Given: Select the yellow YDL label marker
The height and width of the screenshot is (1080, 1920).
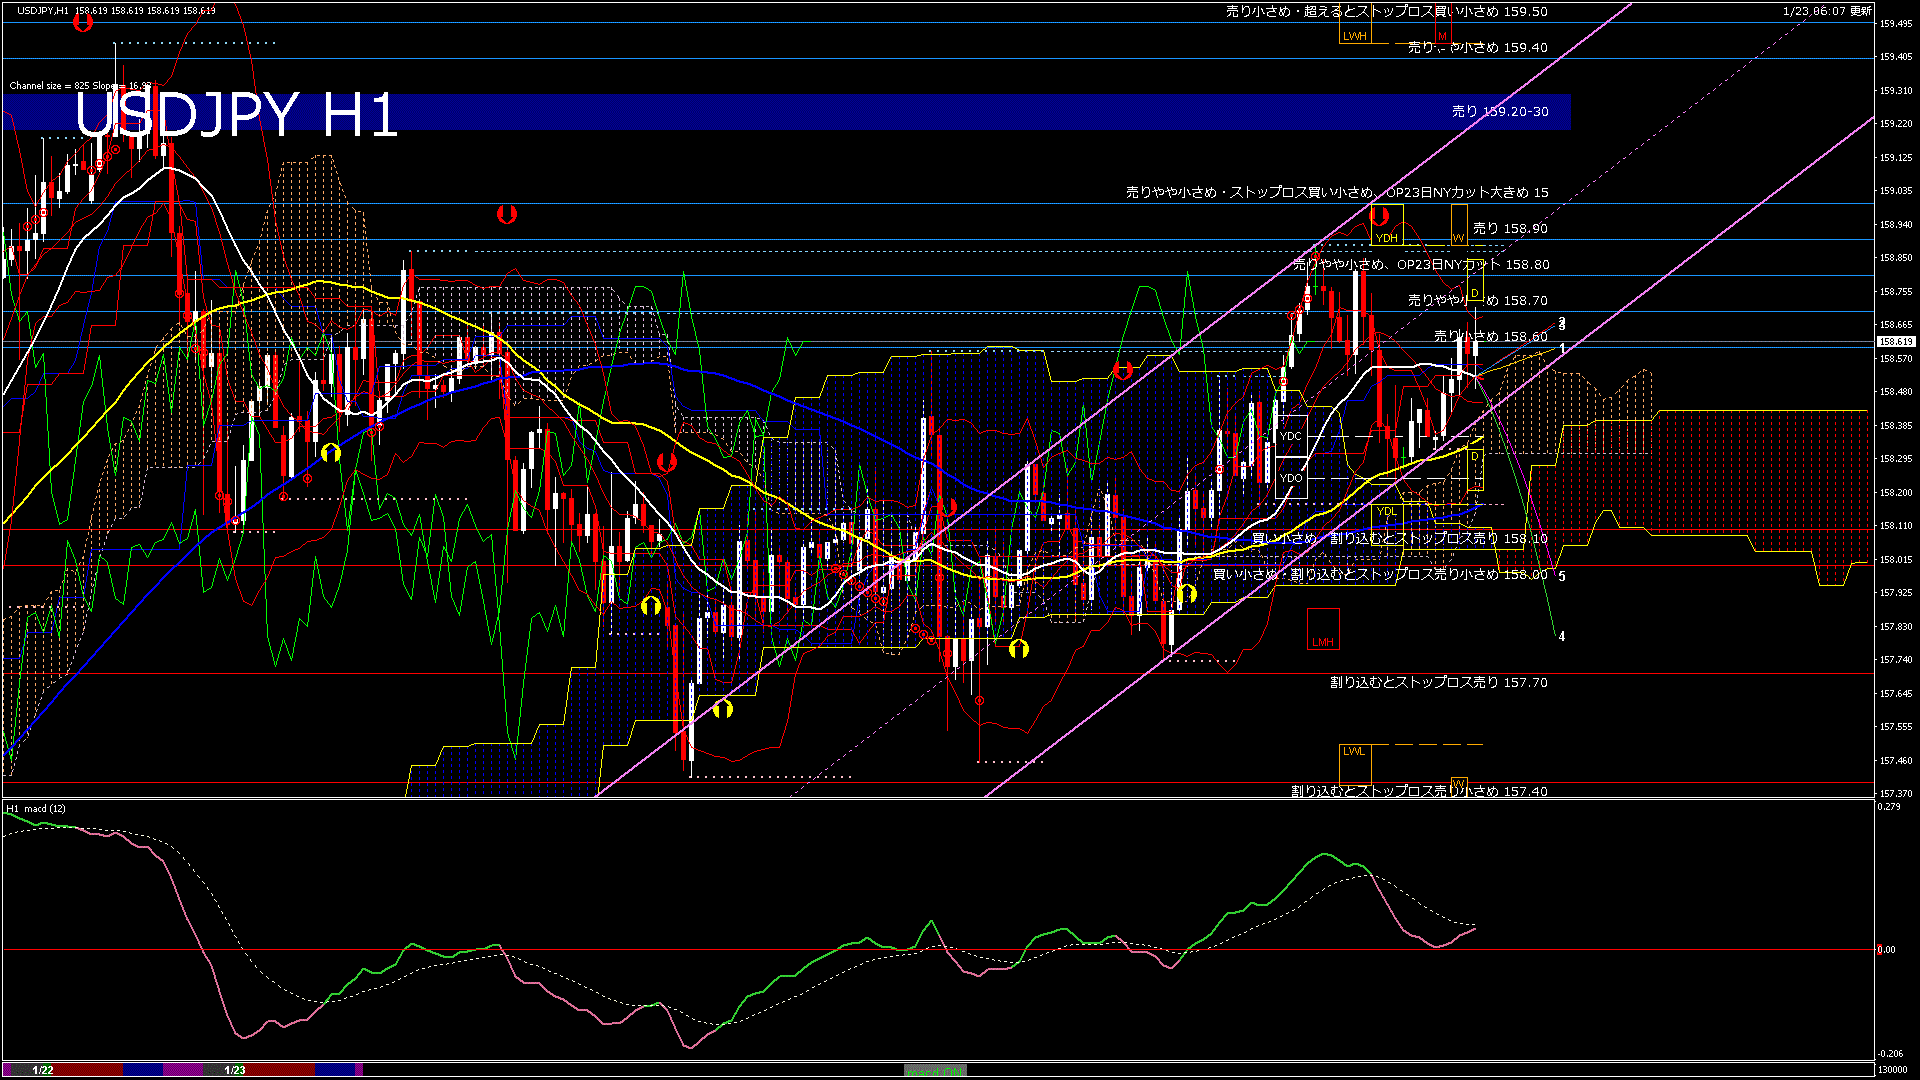Looking at the screenshot, I should click(1388, 512).
